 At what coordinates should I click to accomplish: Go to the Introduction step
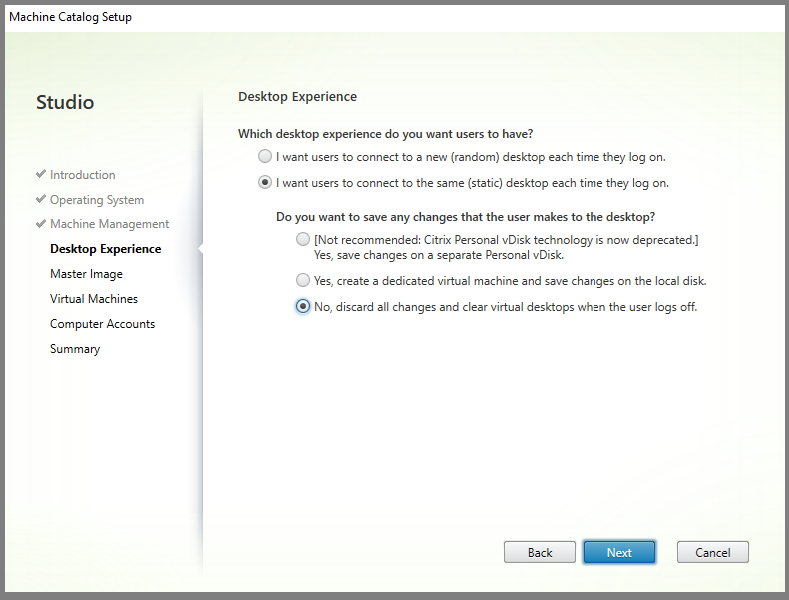click(83, 175)
